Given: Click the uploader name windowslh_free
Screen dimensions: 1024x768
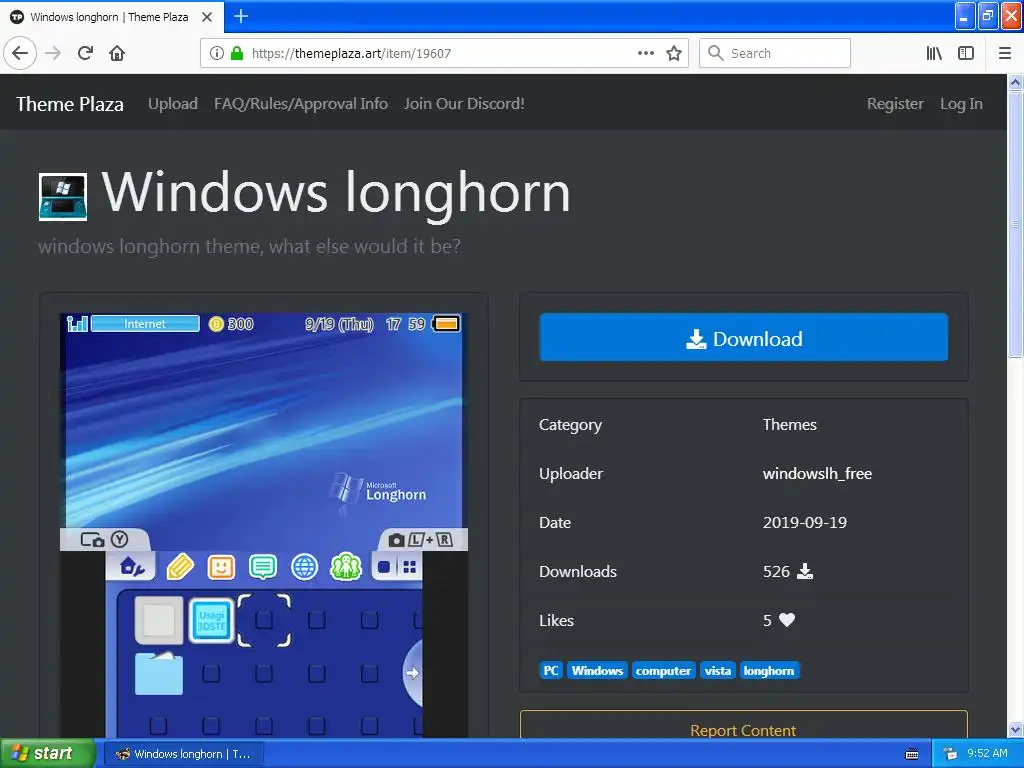Looking at the screenshot, I should point(817,473).
